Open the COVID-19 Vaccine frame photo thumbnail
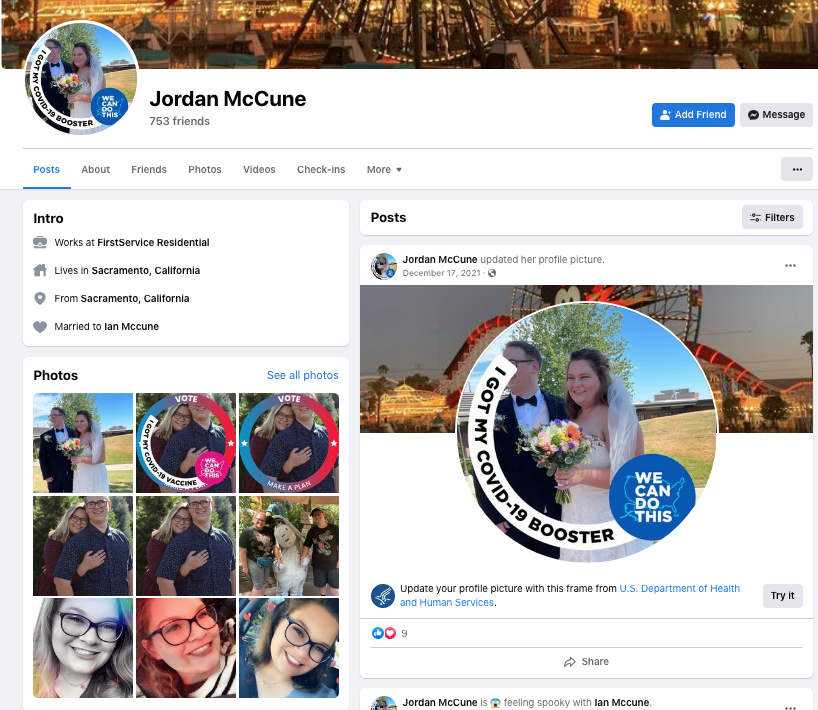 [186, 443]
